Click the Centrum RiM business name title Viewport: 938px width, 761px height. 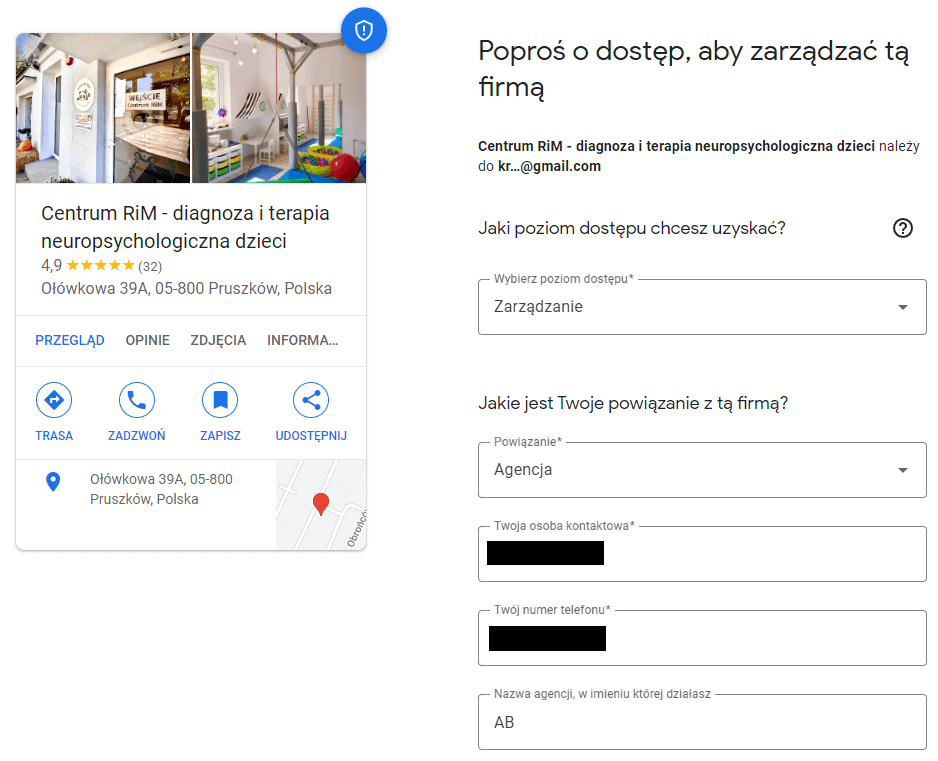(185, 227)
